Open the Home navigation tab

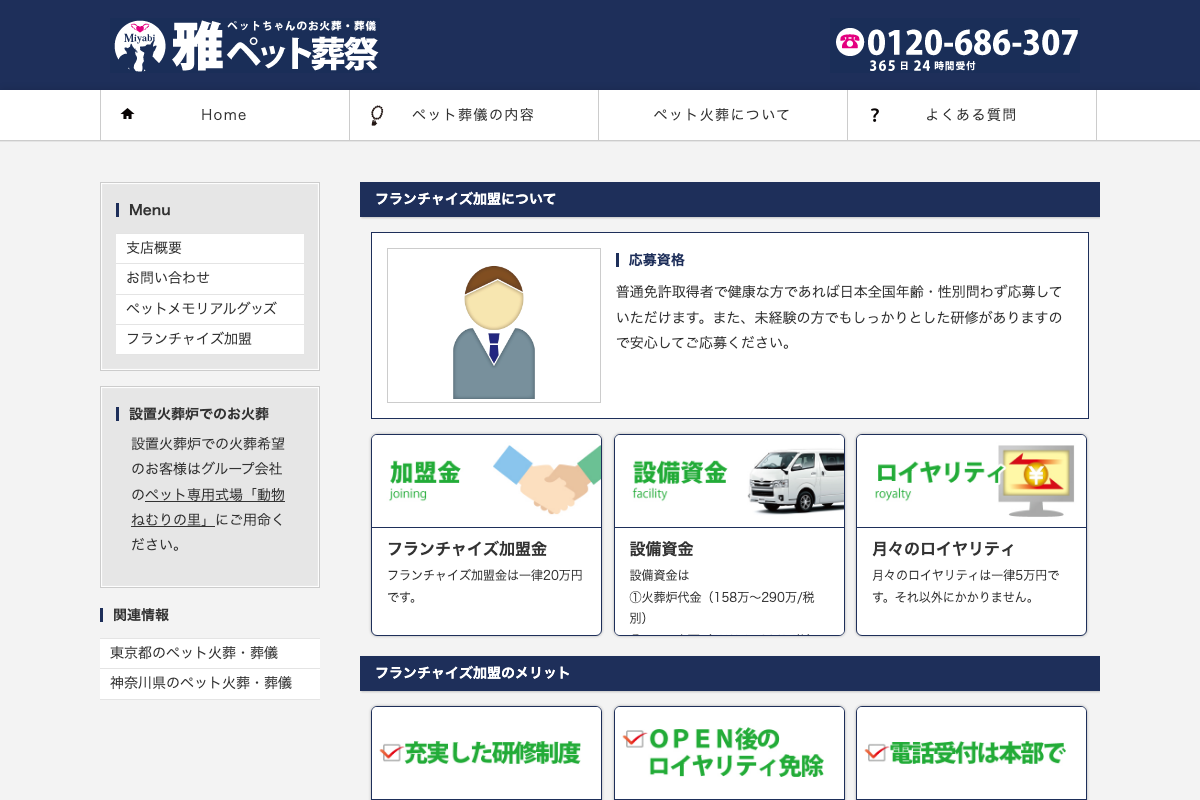pyautogui.click(x=225, y=115)
